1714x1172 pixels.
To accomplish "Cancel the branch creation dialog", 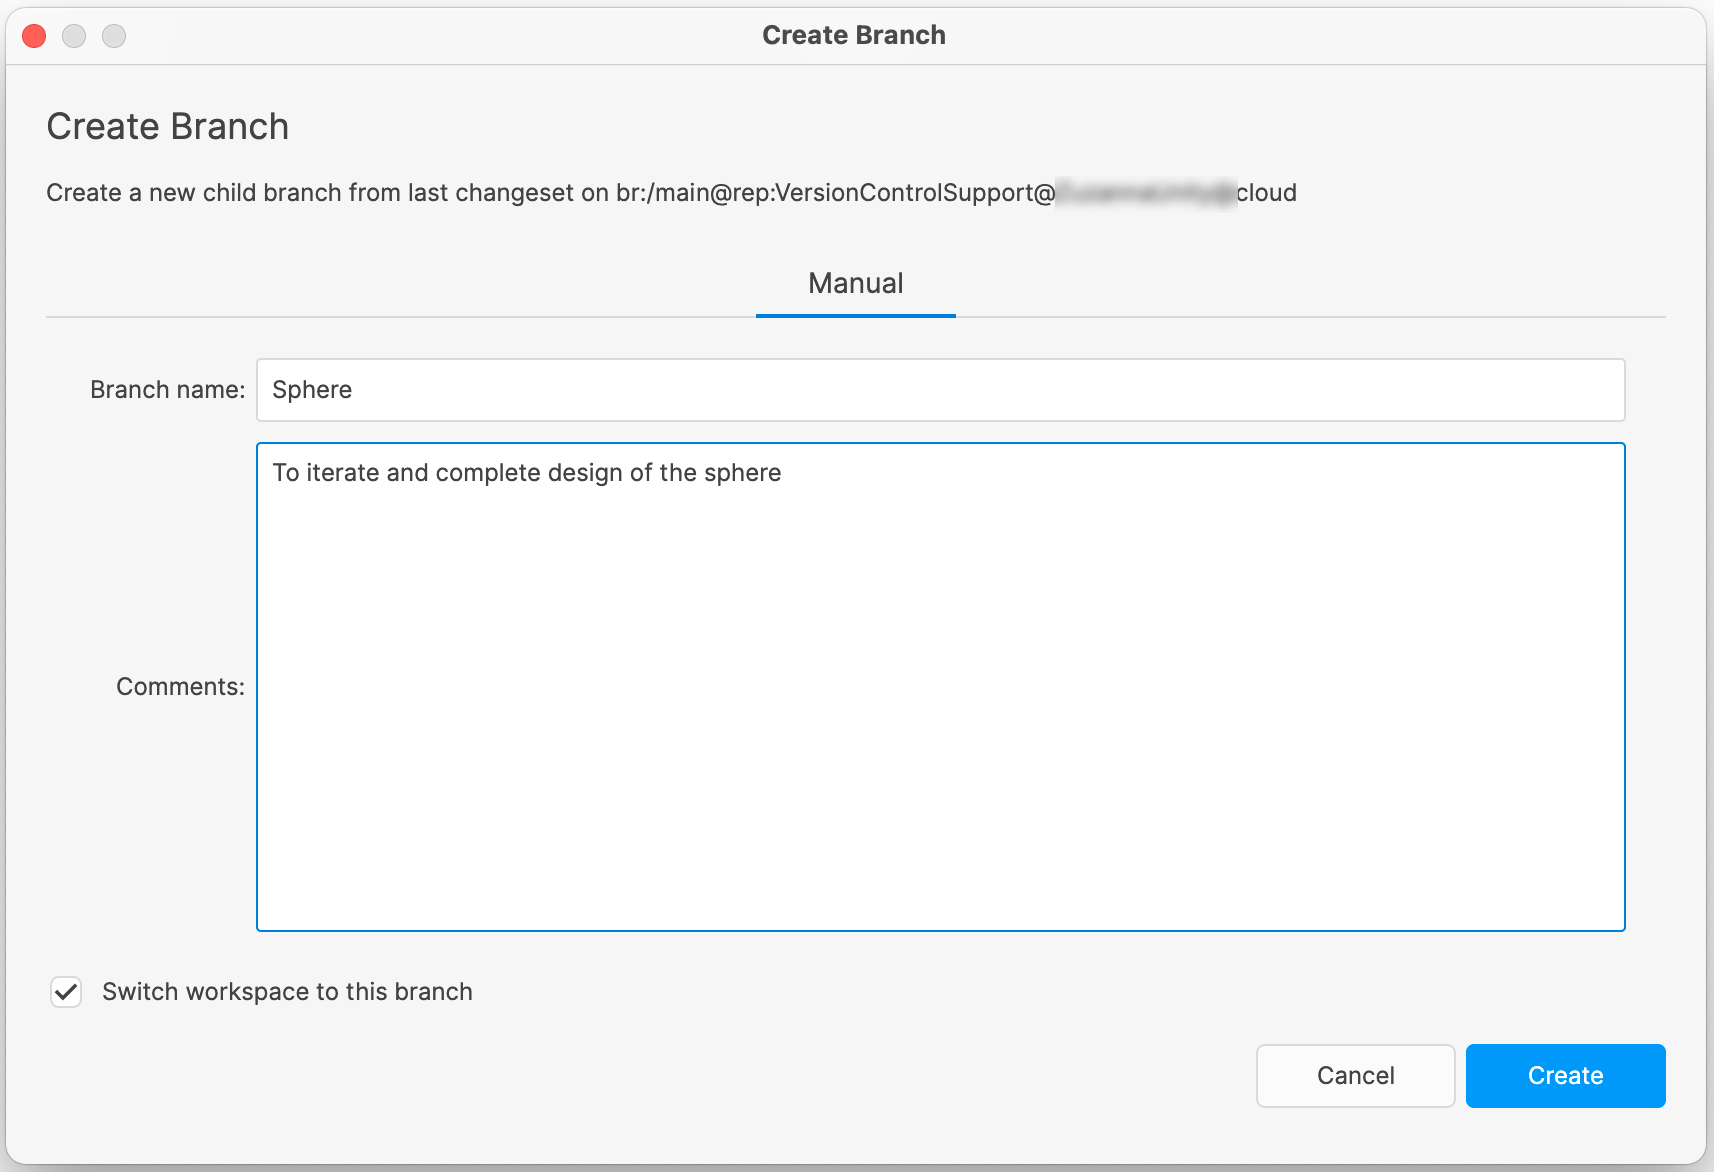I will (1355, 1075).
